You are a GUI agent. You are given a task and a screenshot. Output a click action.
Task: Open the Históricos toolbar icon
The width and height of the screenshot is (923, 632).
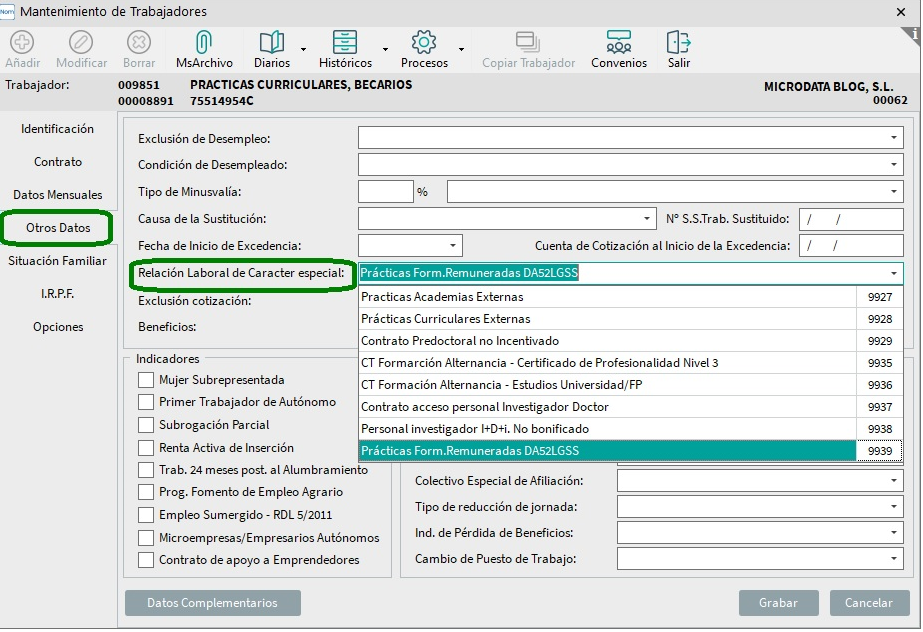tap(345, 42)
